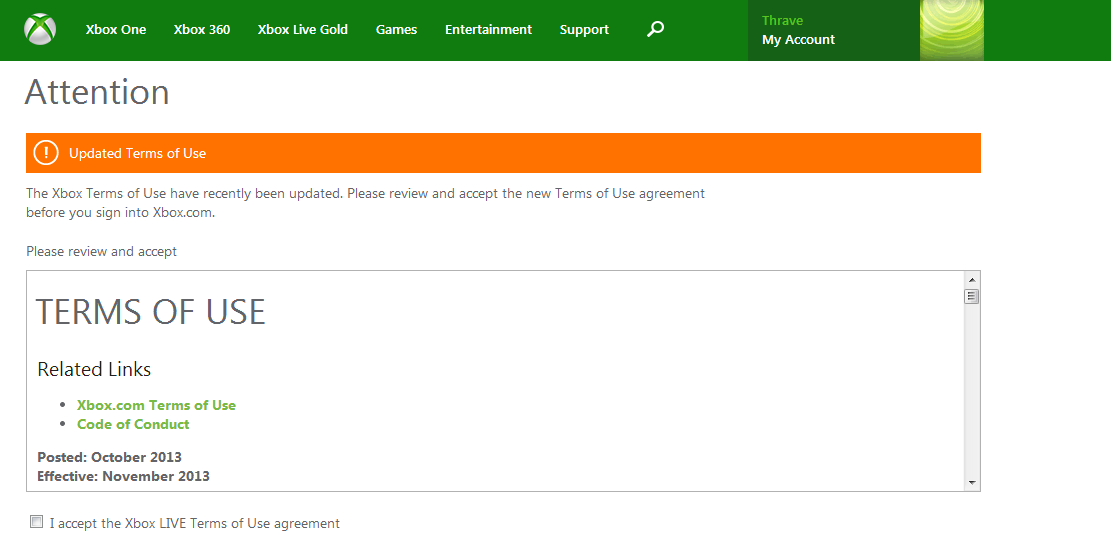1111x543 pixels.
Task: Open the Games menu
Action: pyautogui.click(x=396, y=30)
